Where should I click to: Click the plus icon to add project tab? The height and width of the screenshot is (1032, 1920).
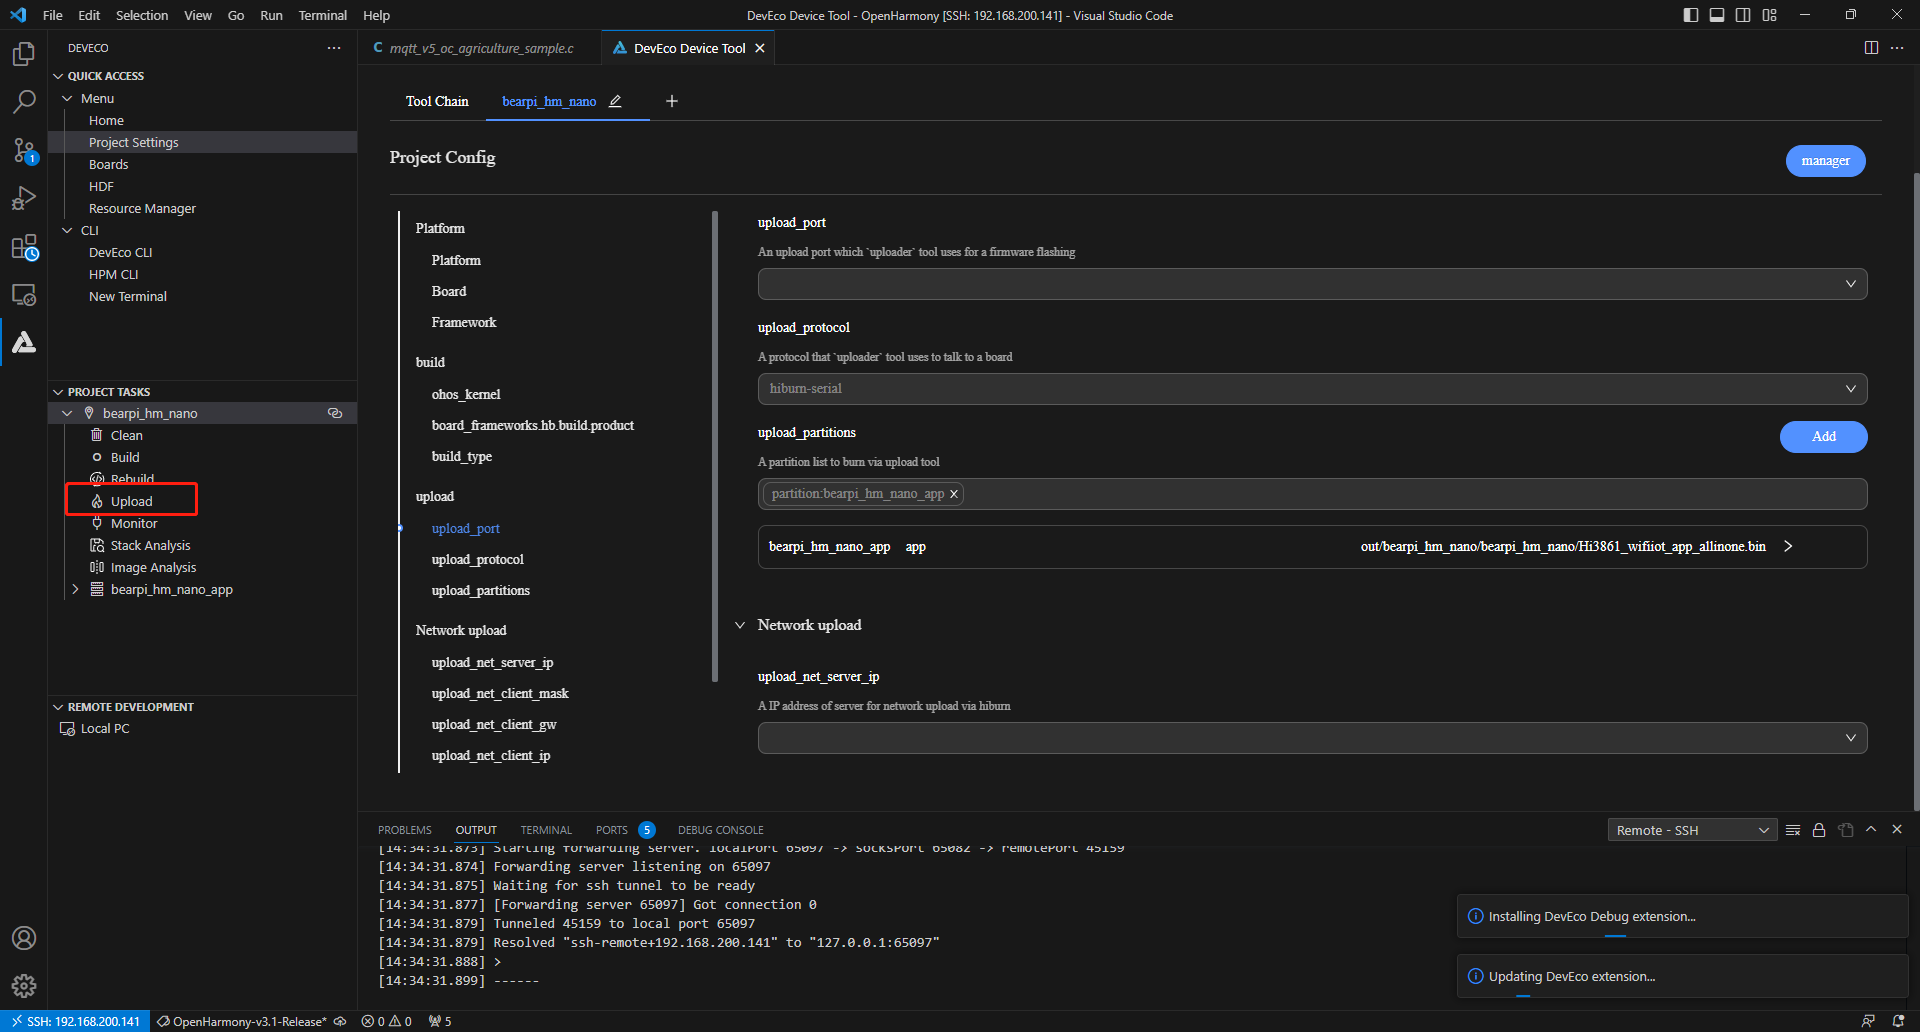click(x=672, y=101)
